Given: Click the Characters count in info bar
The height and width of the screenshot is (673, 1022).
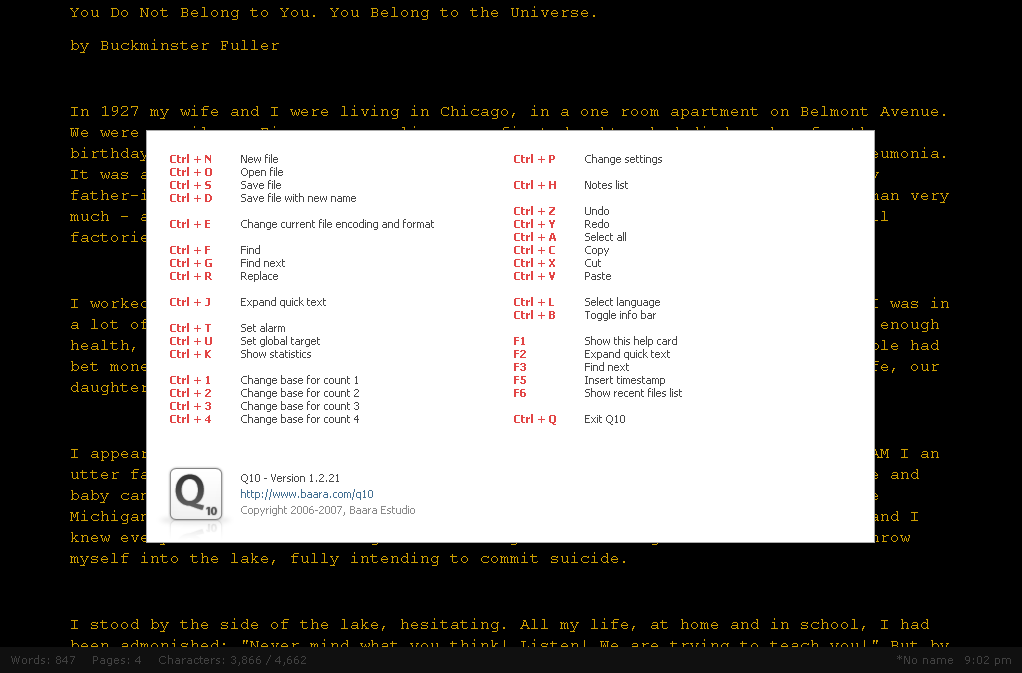Looking at the screenshot, I should (x=232, y=660).
